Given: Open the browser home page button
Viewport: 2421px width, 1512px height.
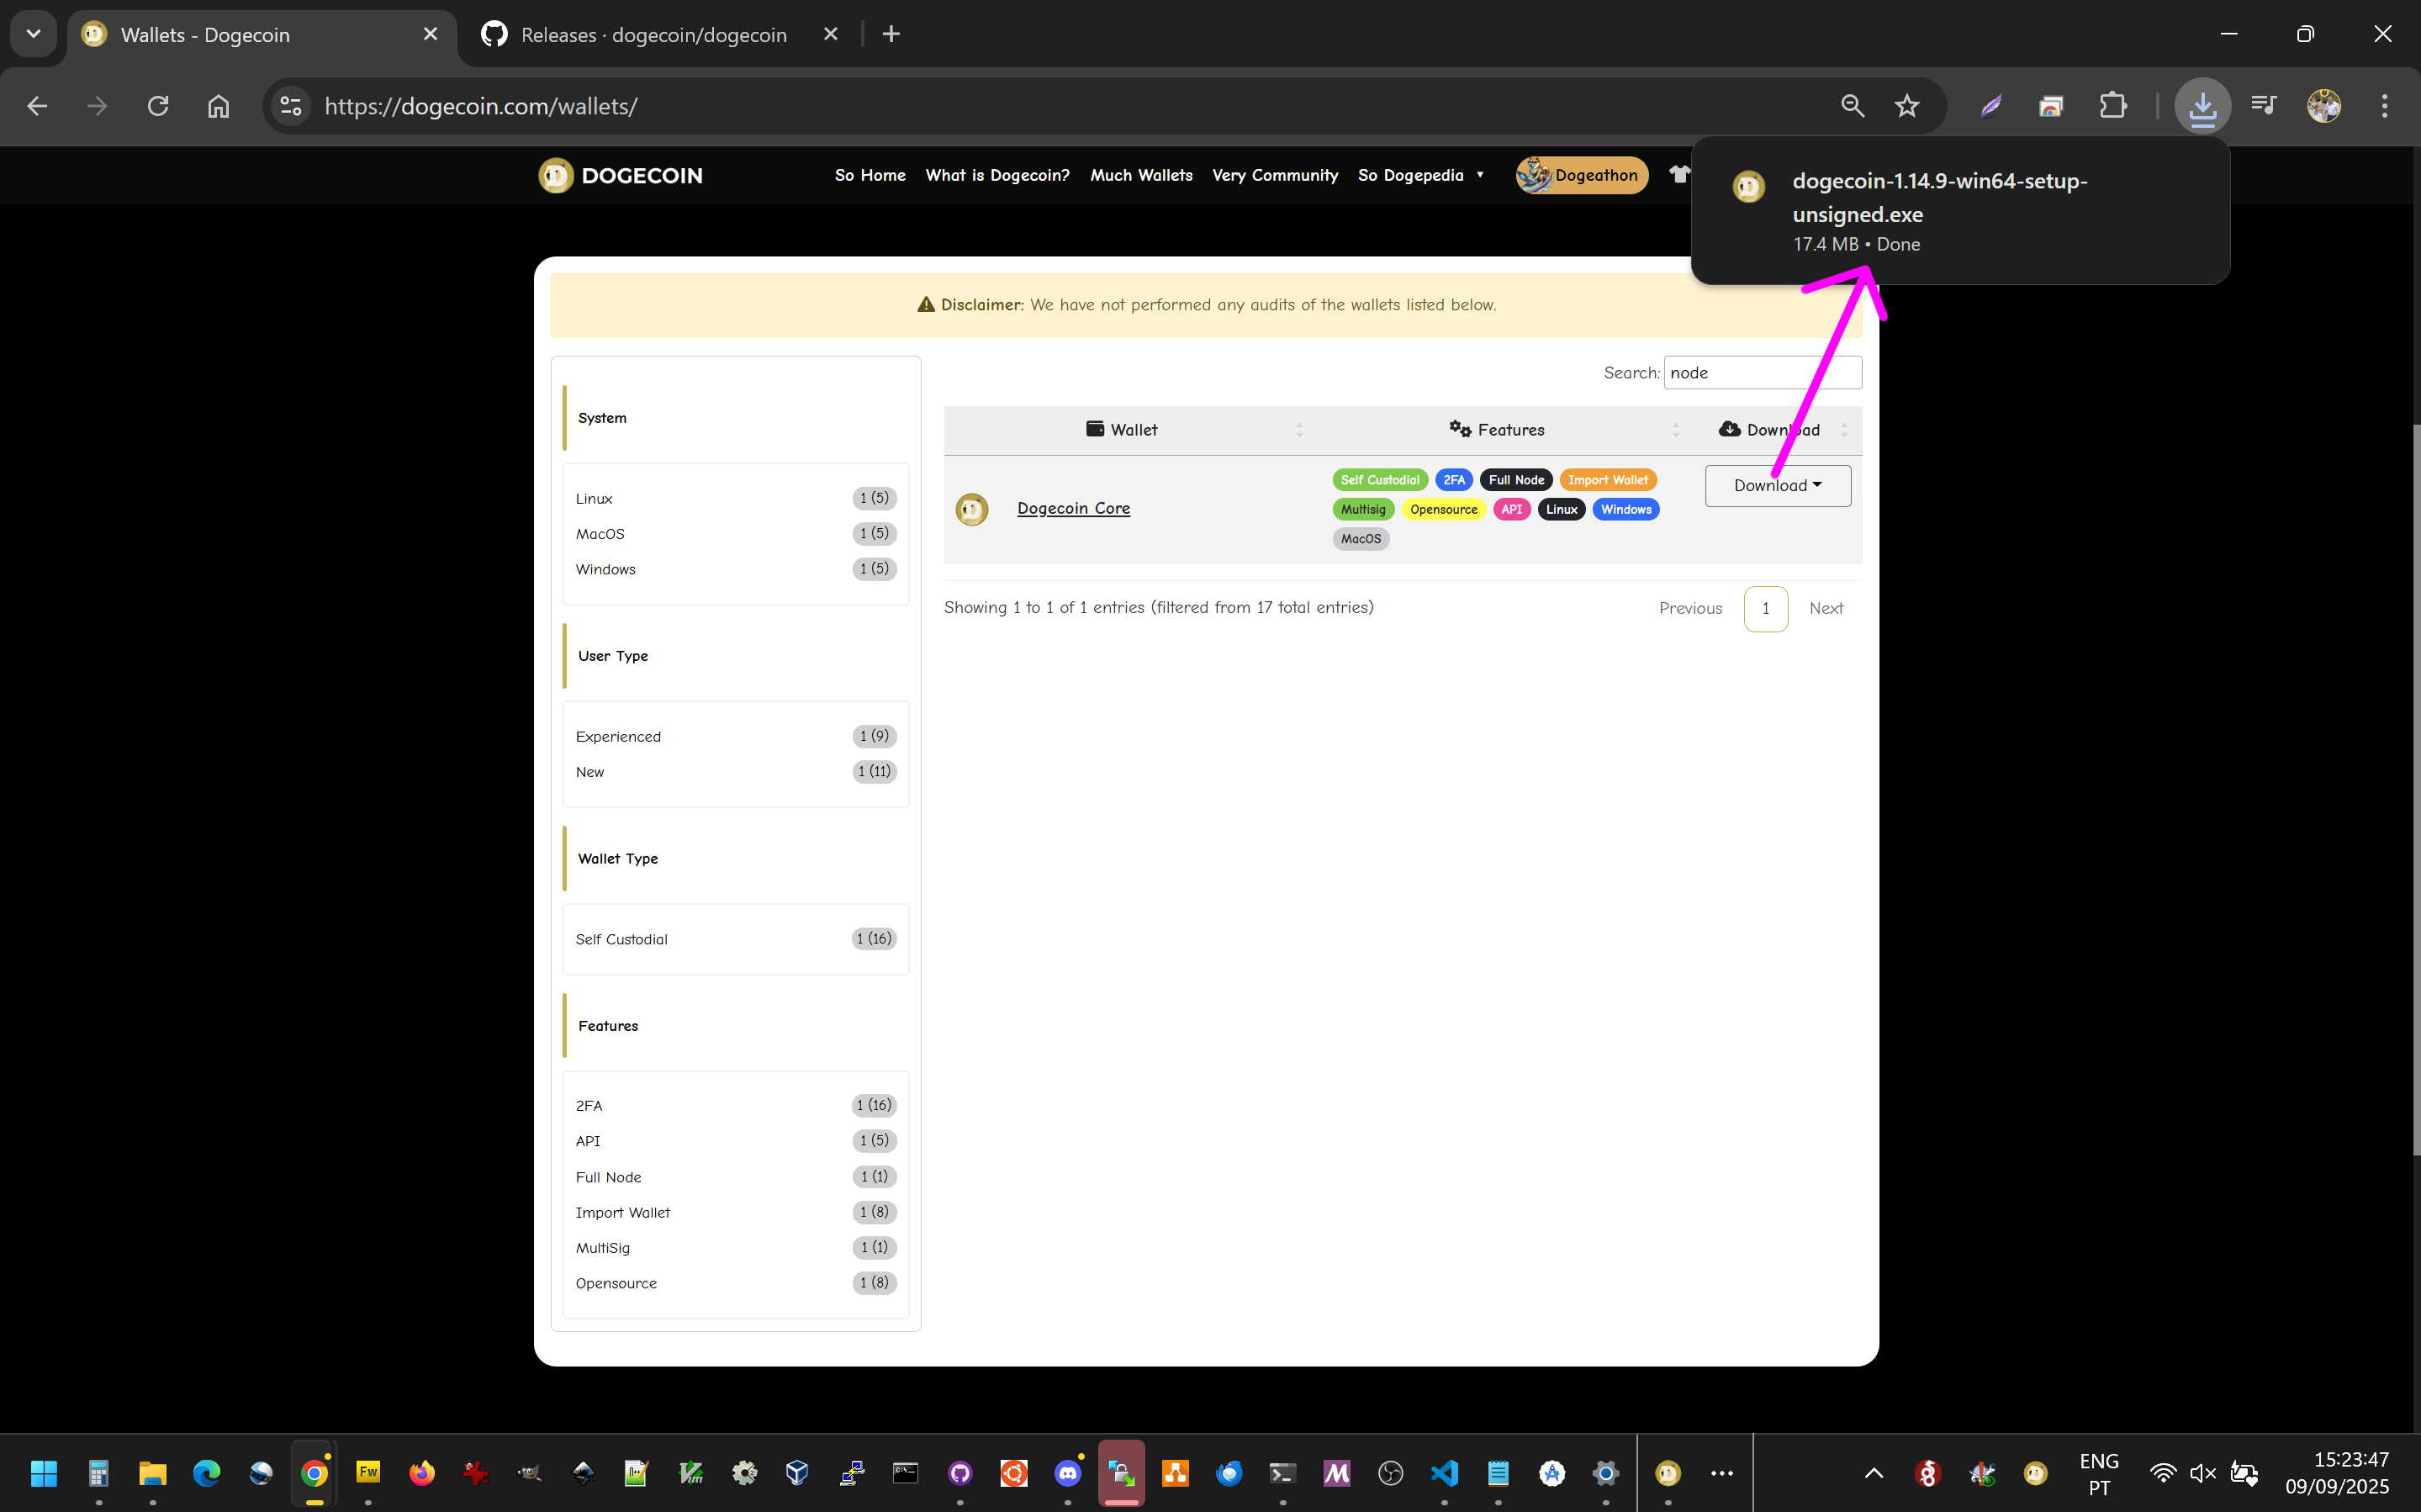Looking at the screenshot, I should [x=218, y=106].
